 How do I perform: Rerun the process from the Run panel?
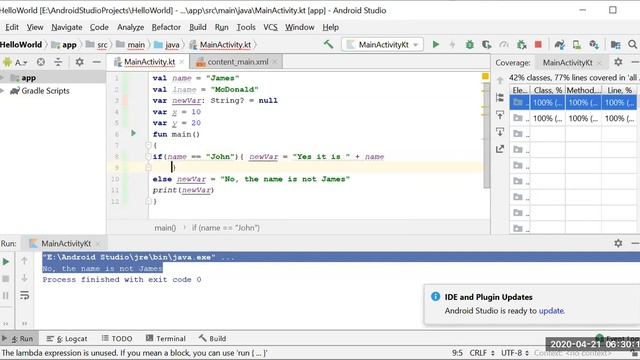(6, 261)
